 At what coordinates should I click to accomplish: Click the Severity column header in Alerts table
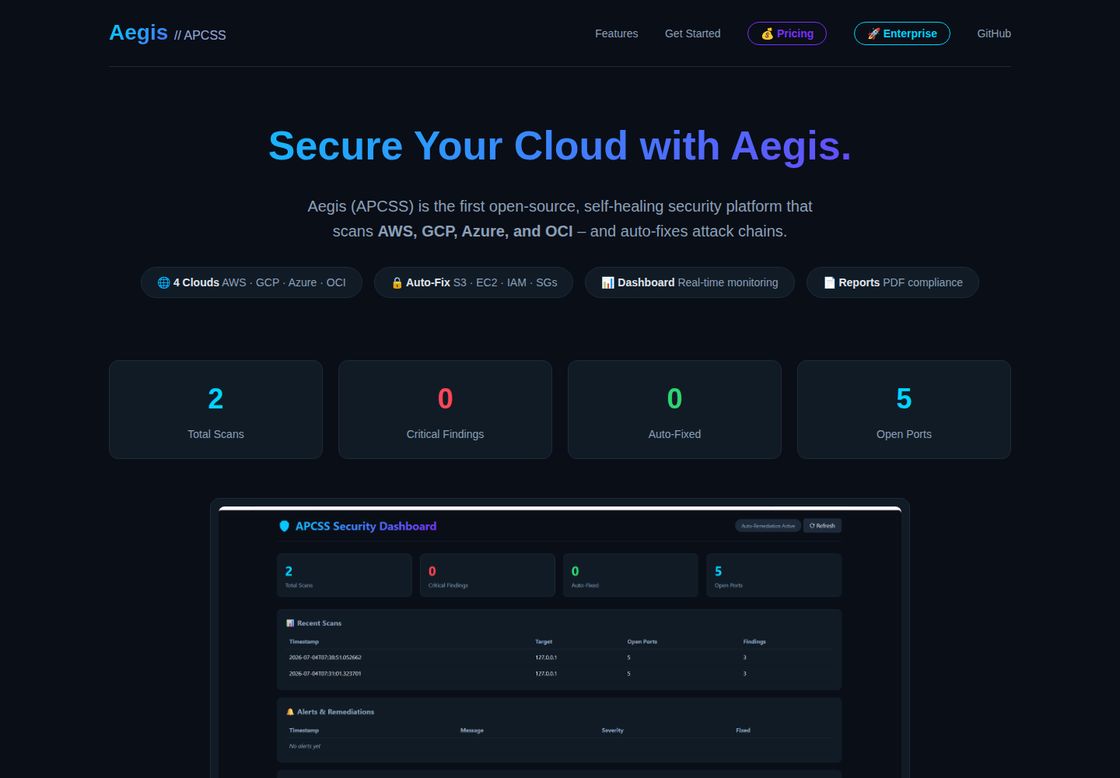[612, 730]
